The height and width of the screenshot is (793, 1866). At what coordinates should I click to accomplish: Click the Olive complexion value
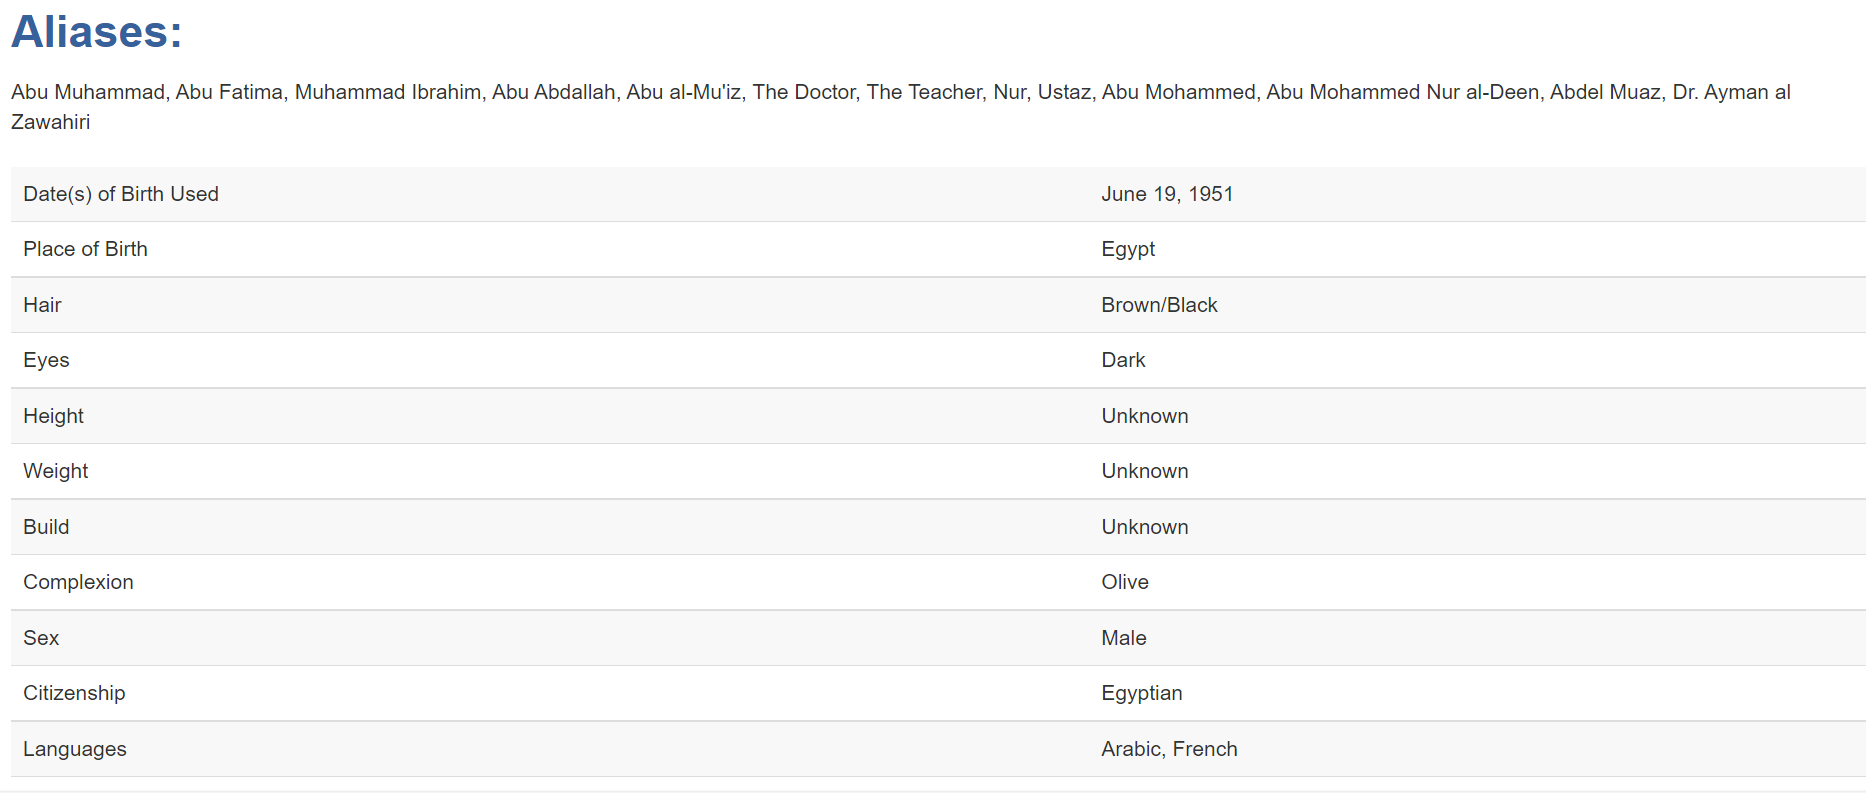[1125, 582]
